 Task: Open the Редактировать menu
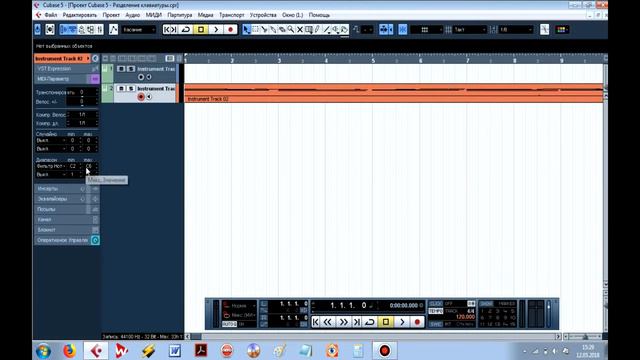point(80,15)
